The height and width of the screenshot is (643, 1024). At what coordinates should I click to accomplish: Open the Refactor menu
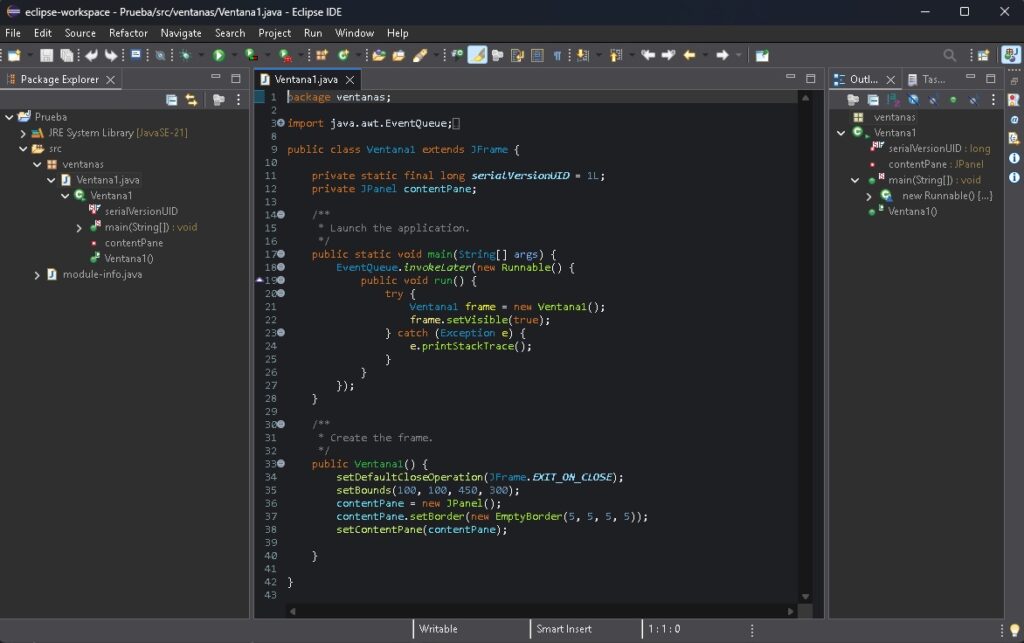(127, 33)
